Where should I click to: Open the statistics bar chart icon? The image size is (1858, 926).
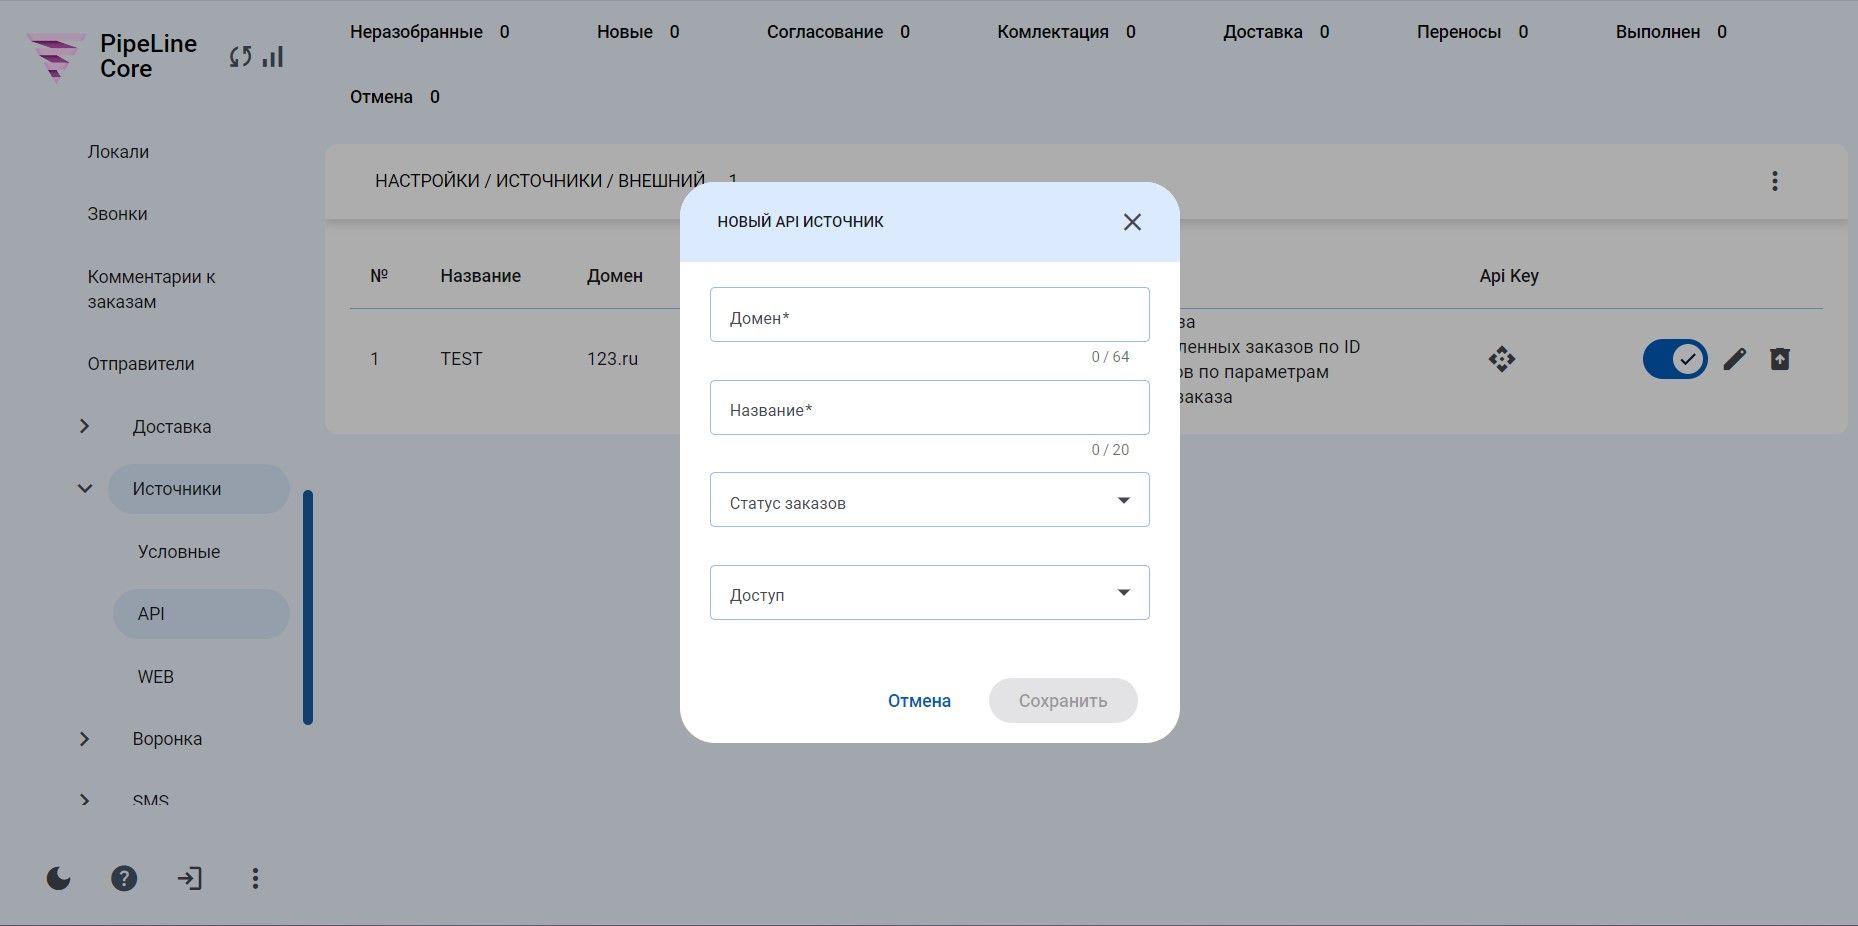tap(273, 57)
